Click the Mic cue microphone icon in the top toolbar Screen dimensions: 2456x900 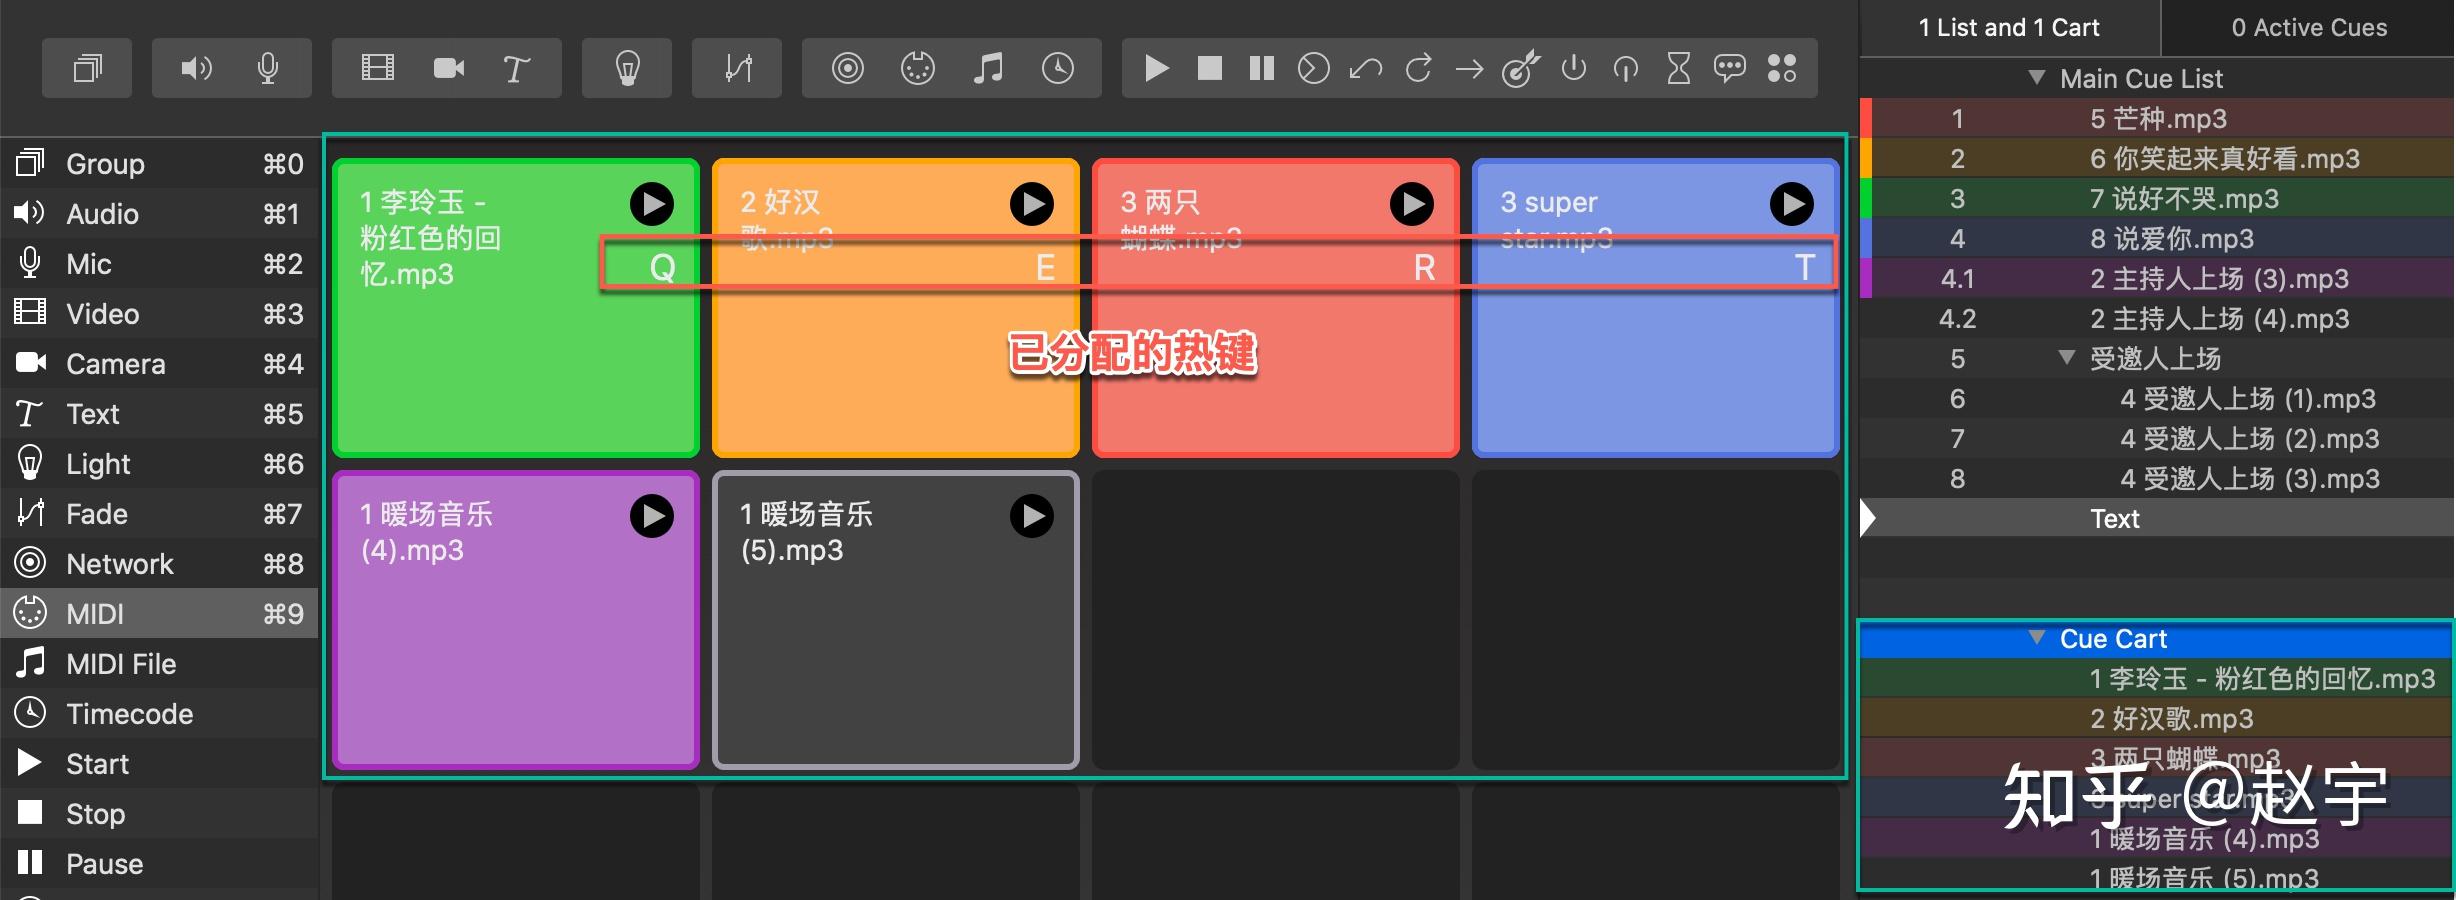267,68
